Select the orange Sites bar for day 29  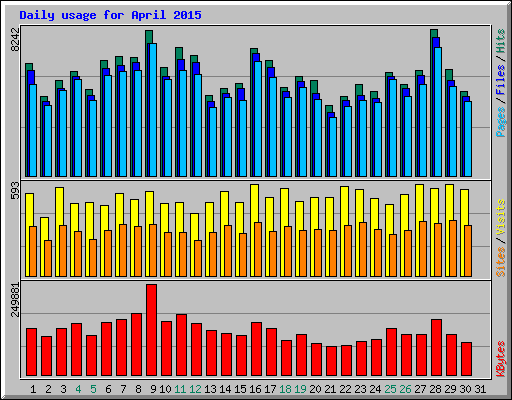pyautogui.click(x=453, y=248)
